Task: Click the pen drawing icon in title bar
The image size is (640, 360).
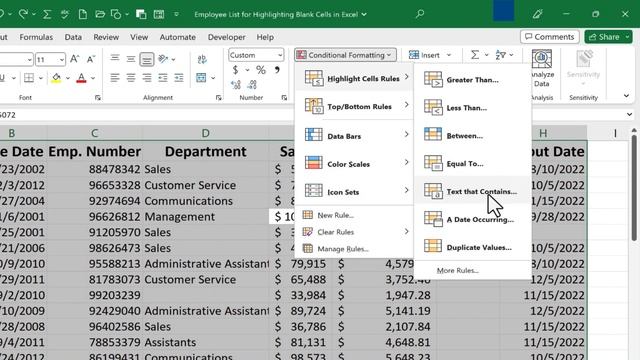Action: [537, 14]
